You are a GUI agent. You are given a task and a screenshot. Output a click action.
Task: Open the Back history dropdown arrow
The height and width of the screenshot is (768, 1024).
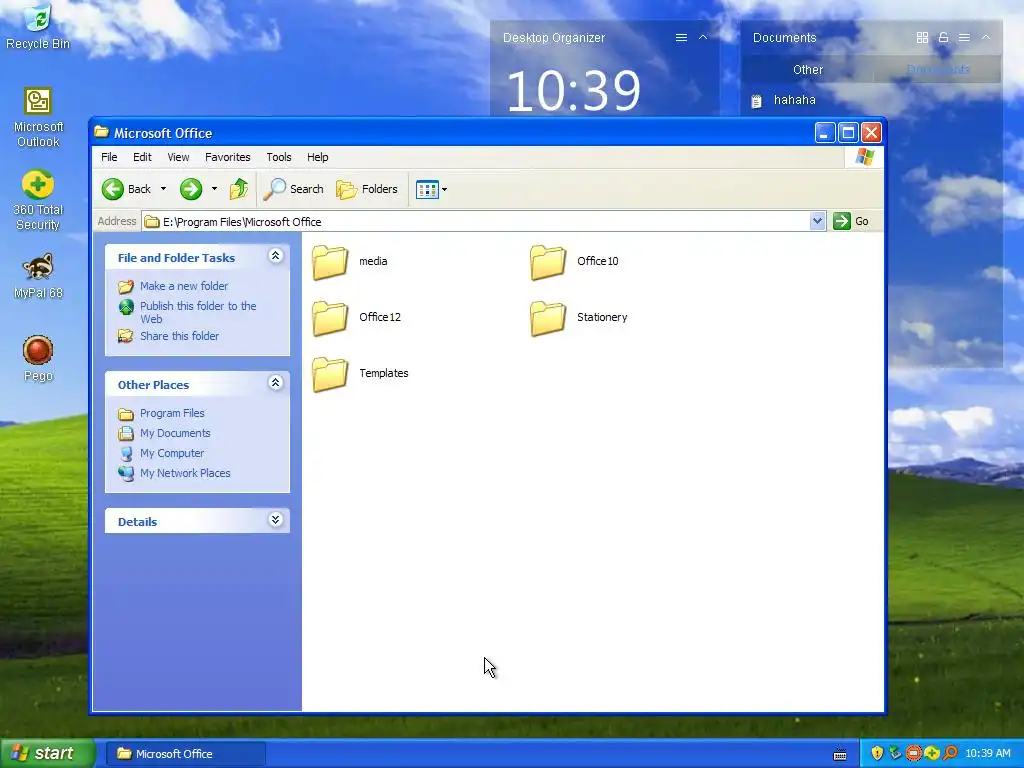click(x=163, y=189)
